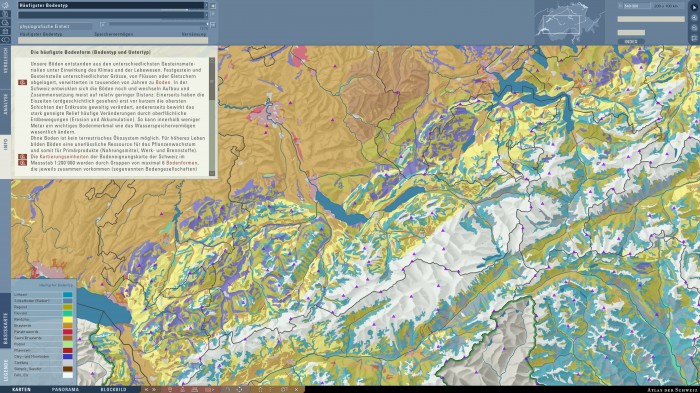Click the print icon in bottom toolbar

click(x=194, y=389)
